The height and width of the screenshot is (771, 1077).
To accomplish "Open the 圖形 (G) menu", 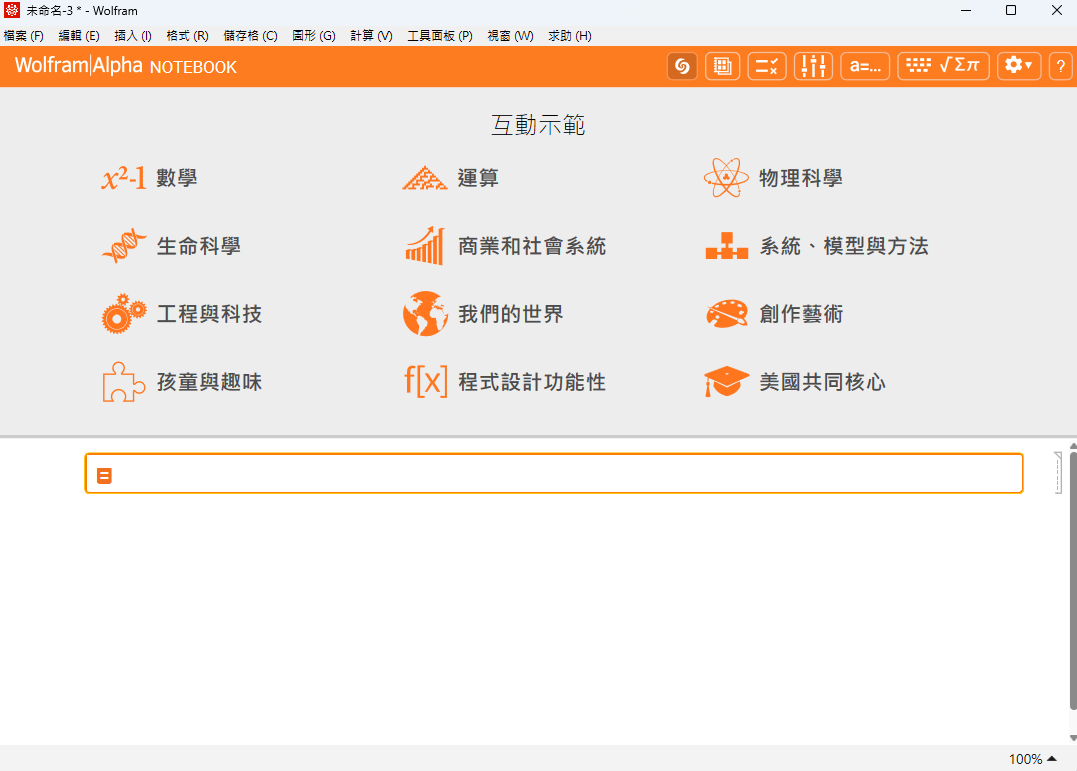I will click(x=314, y=36).
